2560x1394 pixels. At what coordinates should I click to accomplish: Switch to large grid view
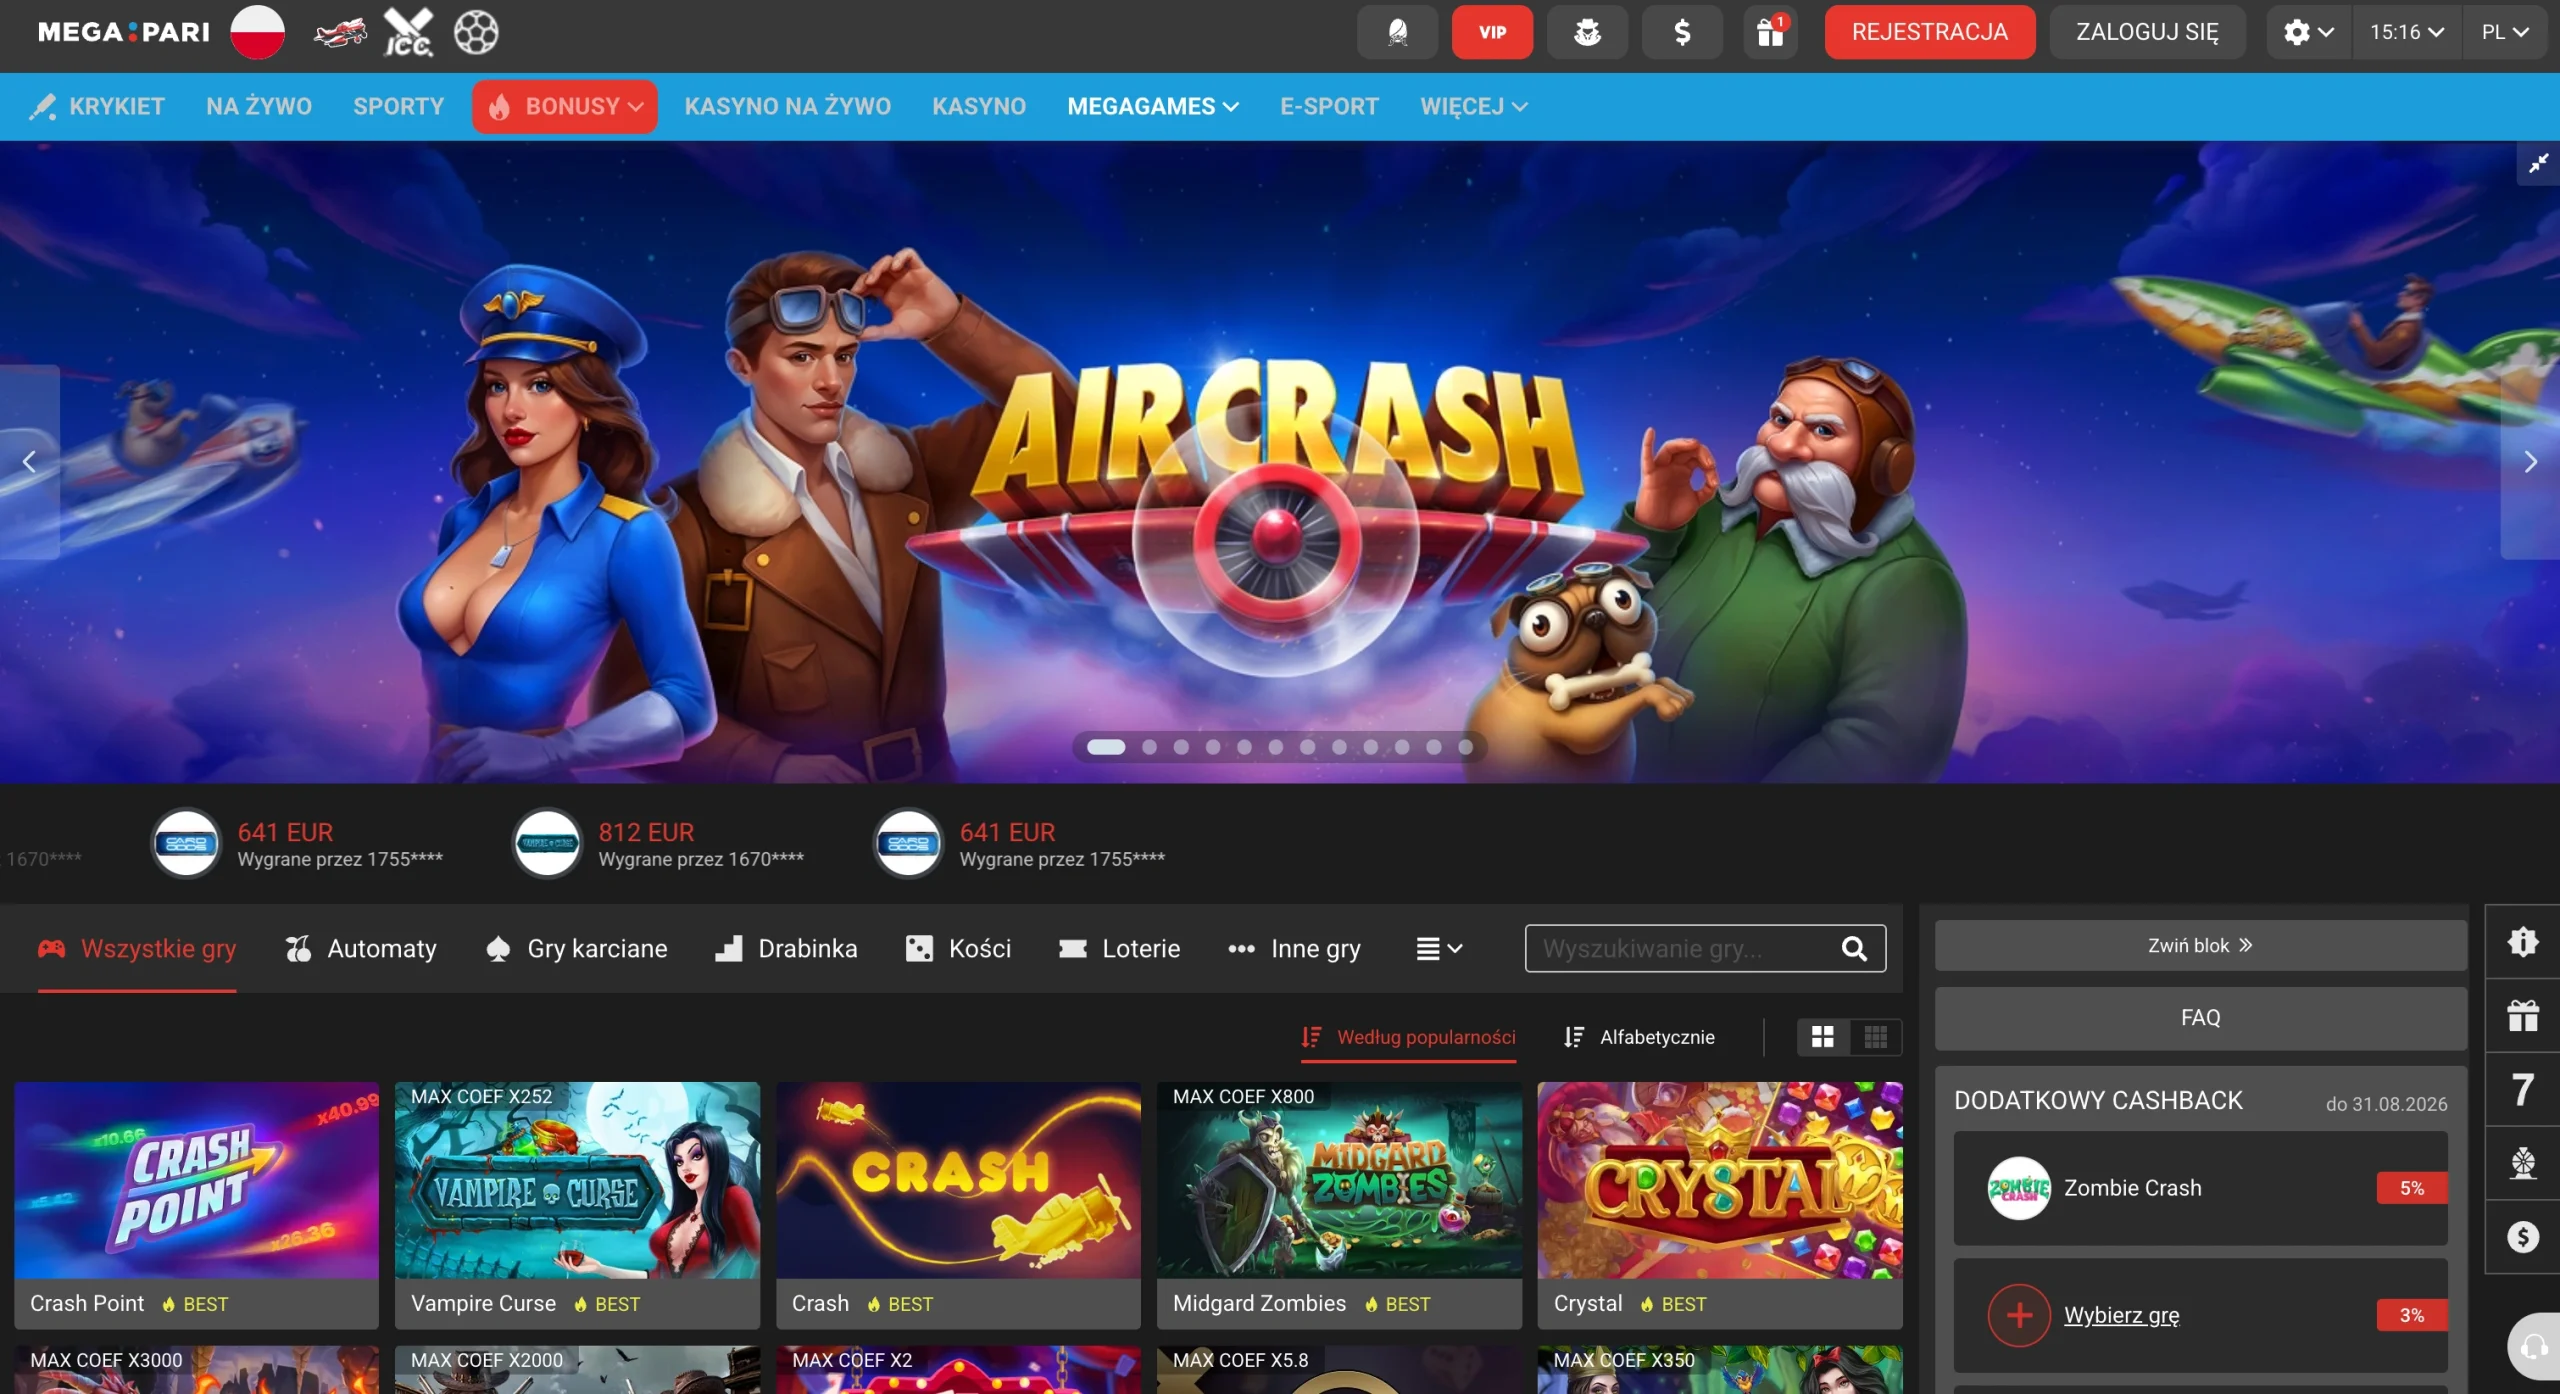click(x=1823, y=1037)
